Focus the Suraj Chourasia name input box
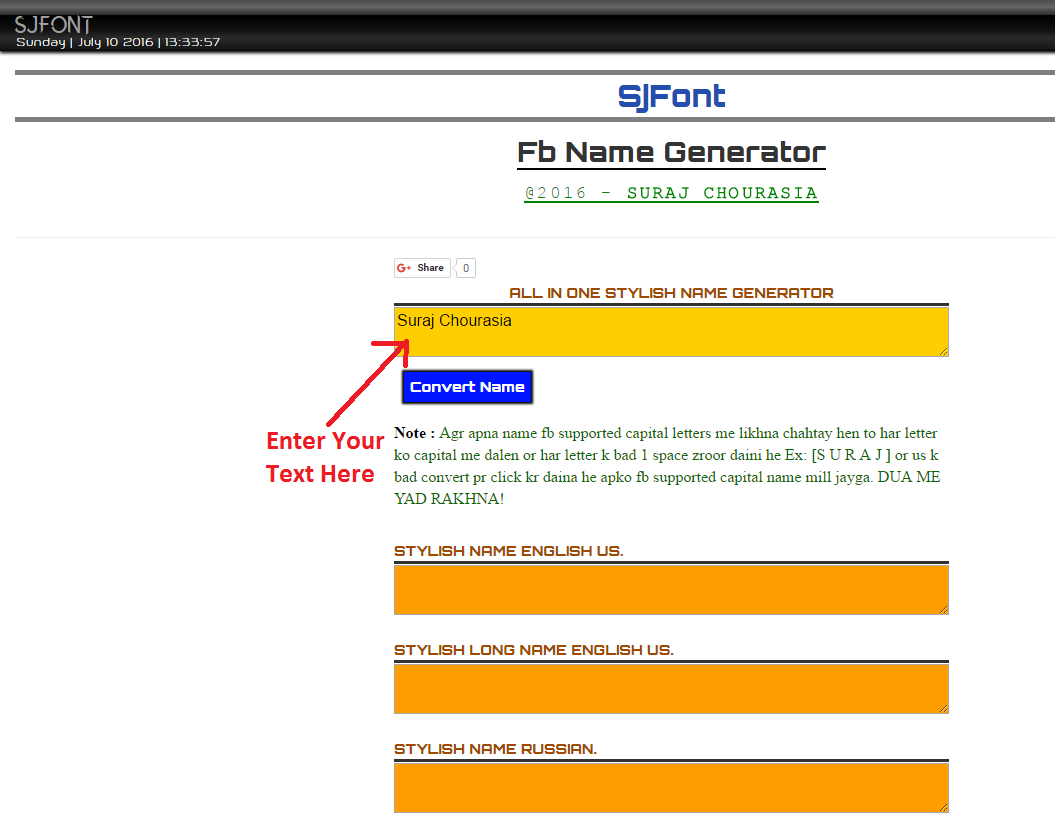This screenshot has height=832, width=1055. click(x=671, y=332)
